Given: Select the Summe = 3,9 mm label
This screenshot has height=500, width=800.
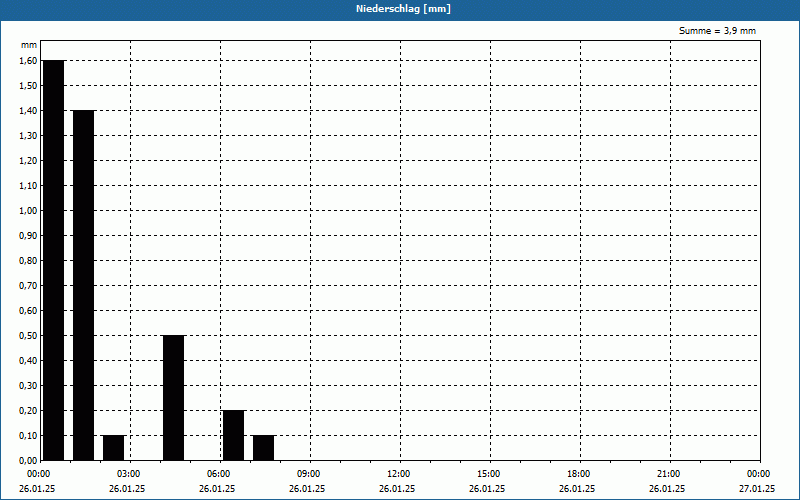Looking at the screenshot, I should 717,31.
